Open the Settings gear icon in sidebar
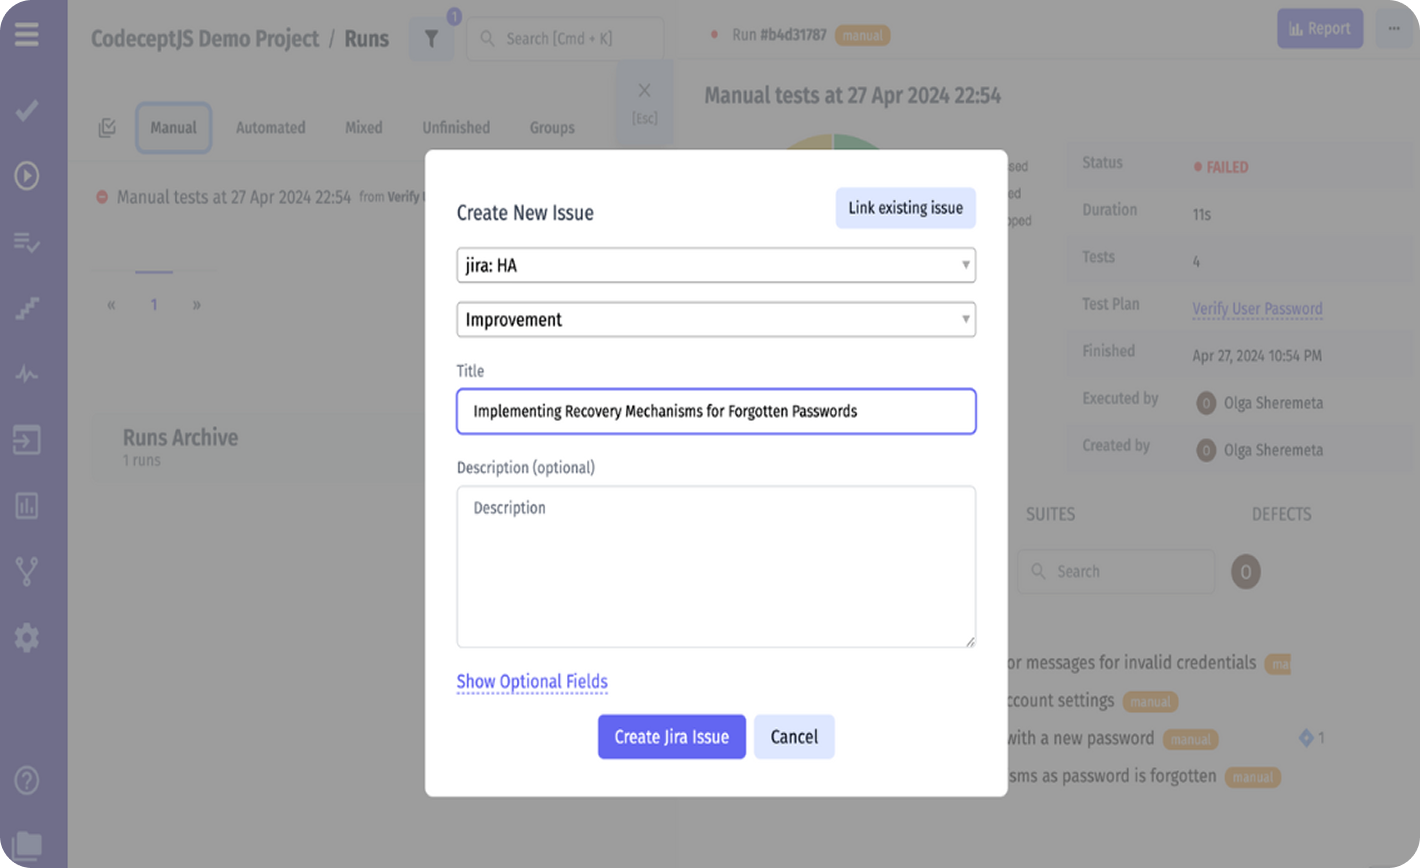Viewport: 1420px width, 868px height. [x=27, y=637]
